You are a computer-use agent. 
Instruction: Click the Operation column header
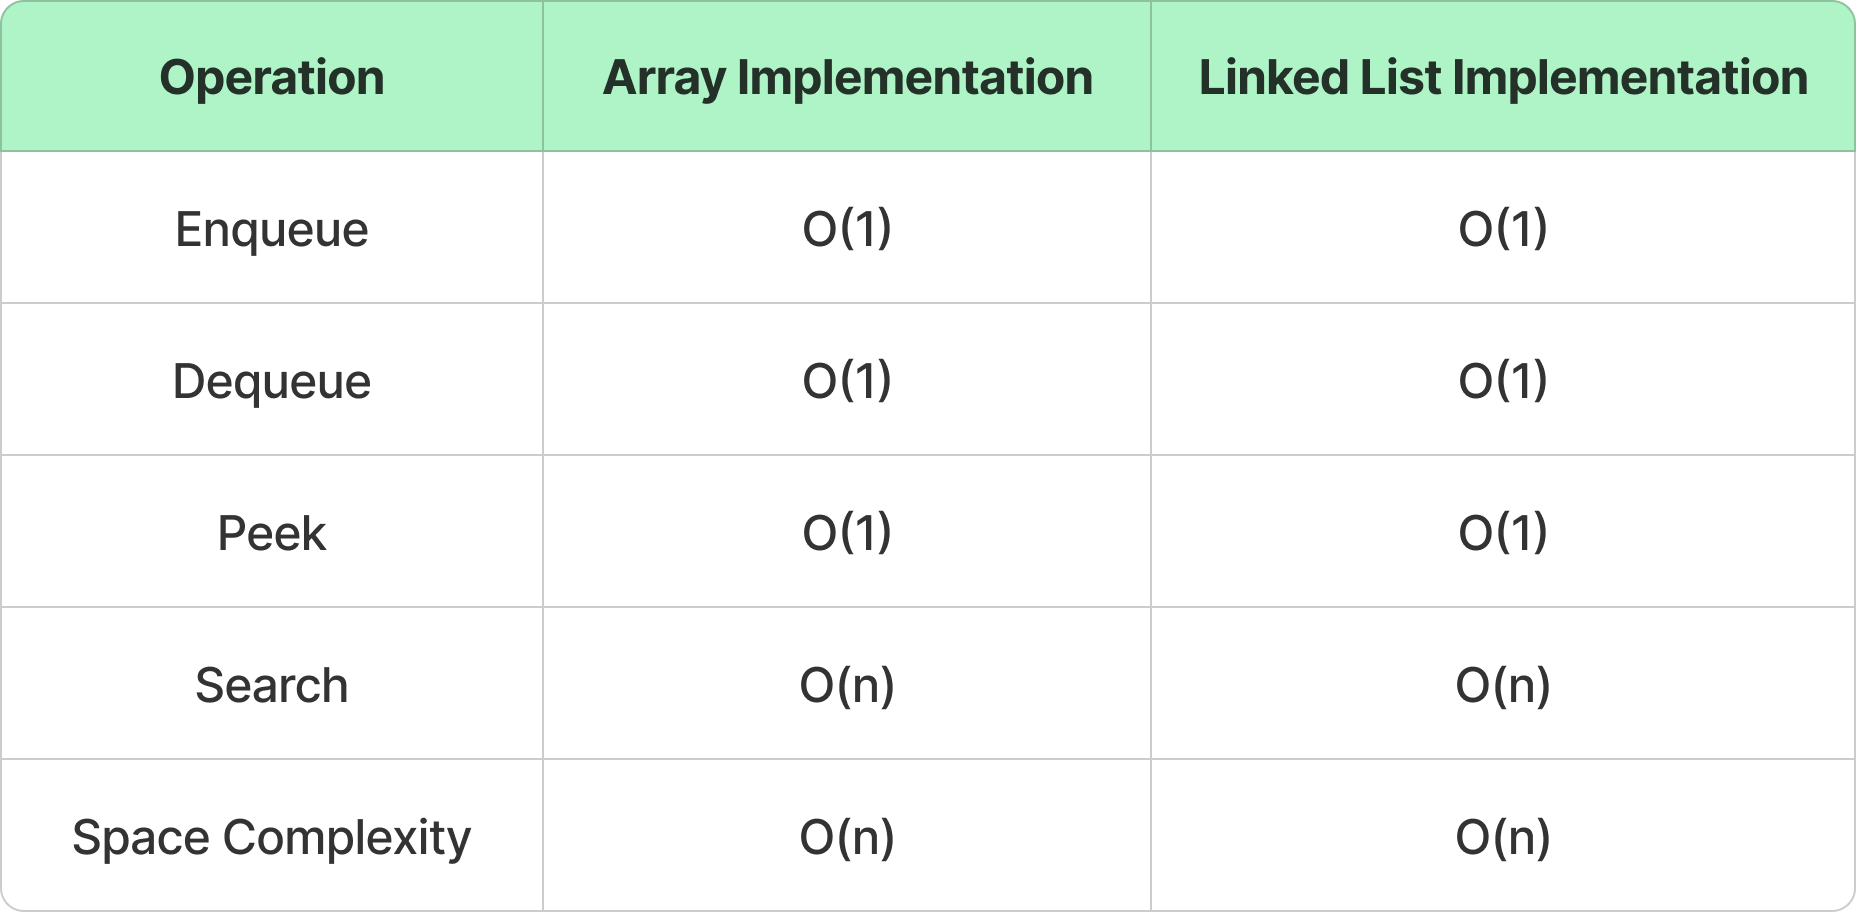click(x=271, y=78)
